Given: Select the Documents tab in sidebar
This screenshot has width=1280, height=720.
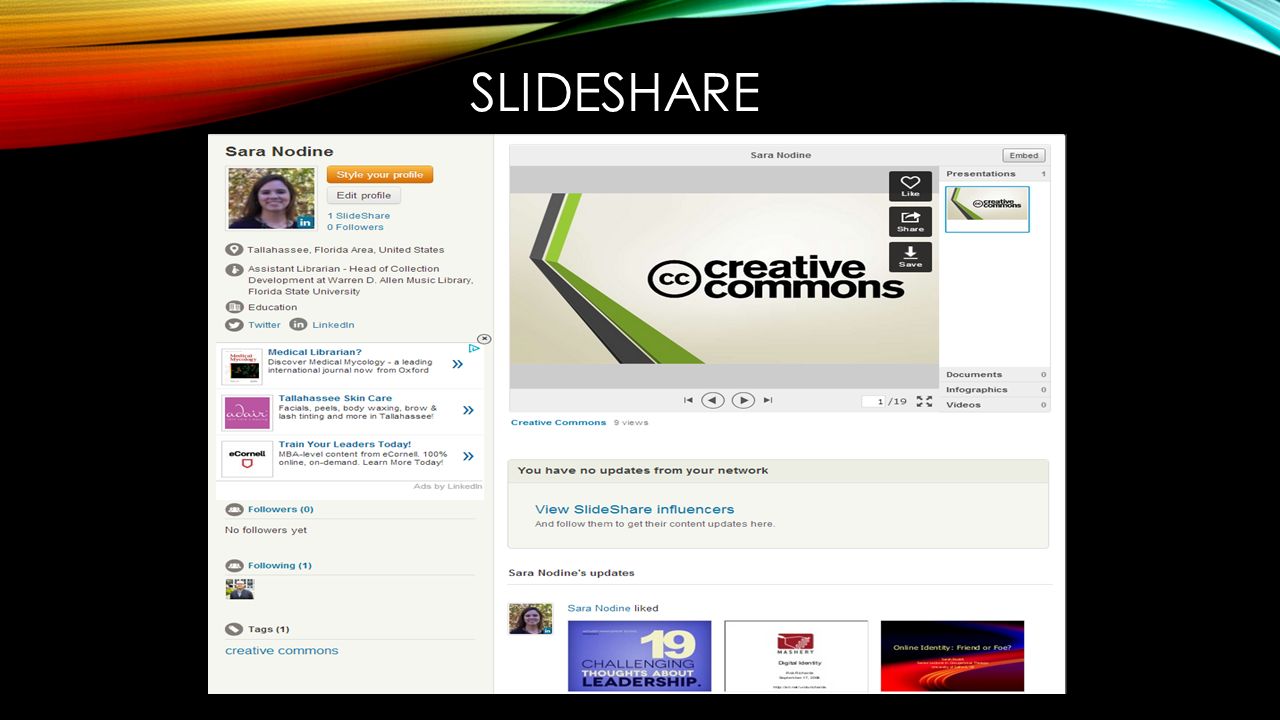Looking at the screenshot, I should [x=996, y=375].
